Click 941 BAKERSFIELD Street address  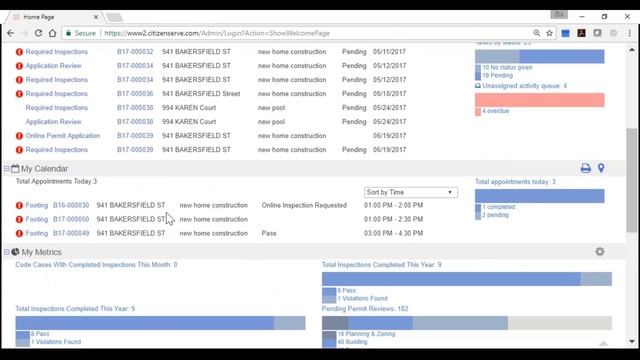pos(201,94)
